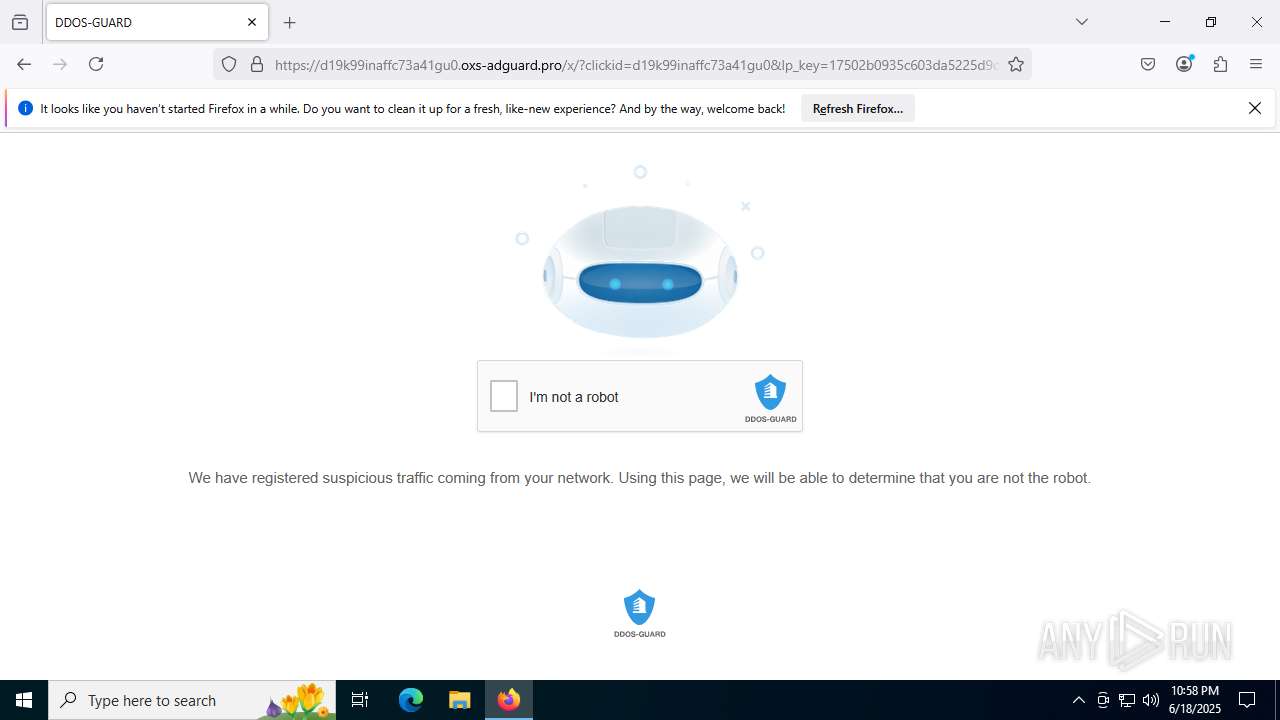Open tracking protection shield panel
The height and width of the screenshot is (720, 1280).
coord(229,64)
